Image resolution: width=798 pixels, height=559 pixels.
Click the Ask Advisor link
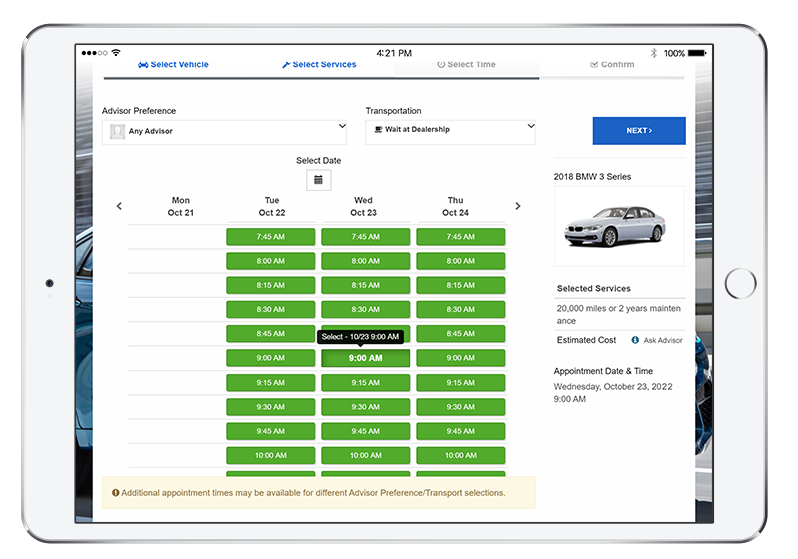pos(663,341)
